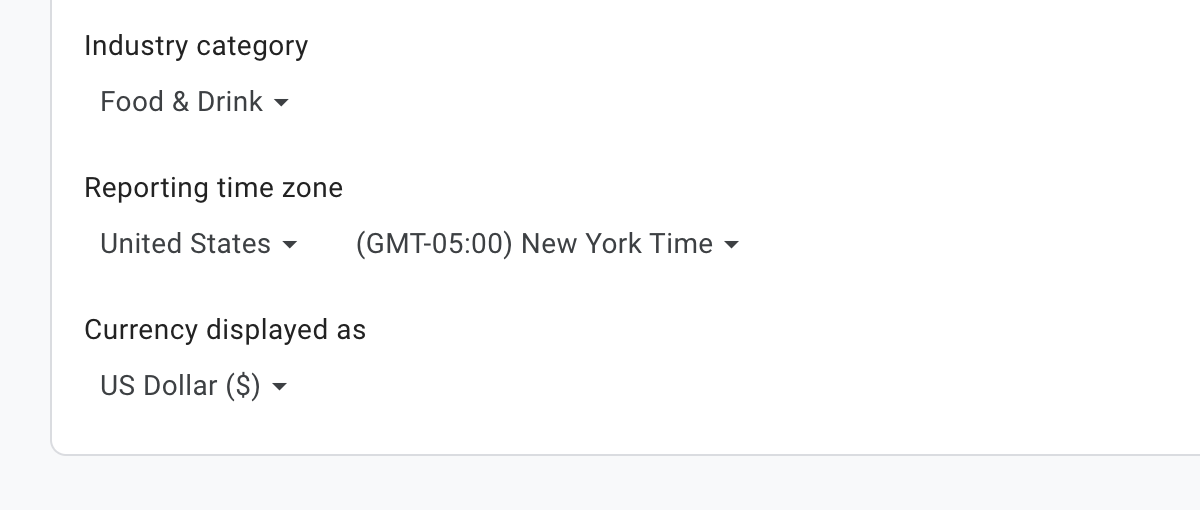Image resolution: width=1200 pixels, height=510 pixels.
Task: Expand the currency selector arrow
Action: [x=280, y=387]
